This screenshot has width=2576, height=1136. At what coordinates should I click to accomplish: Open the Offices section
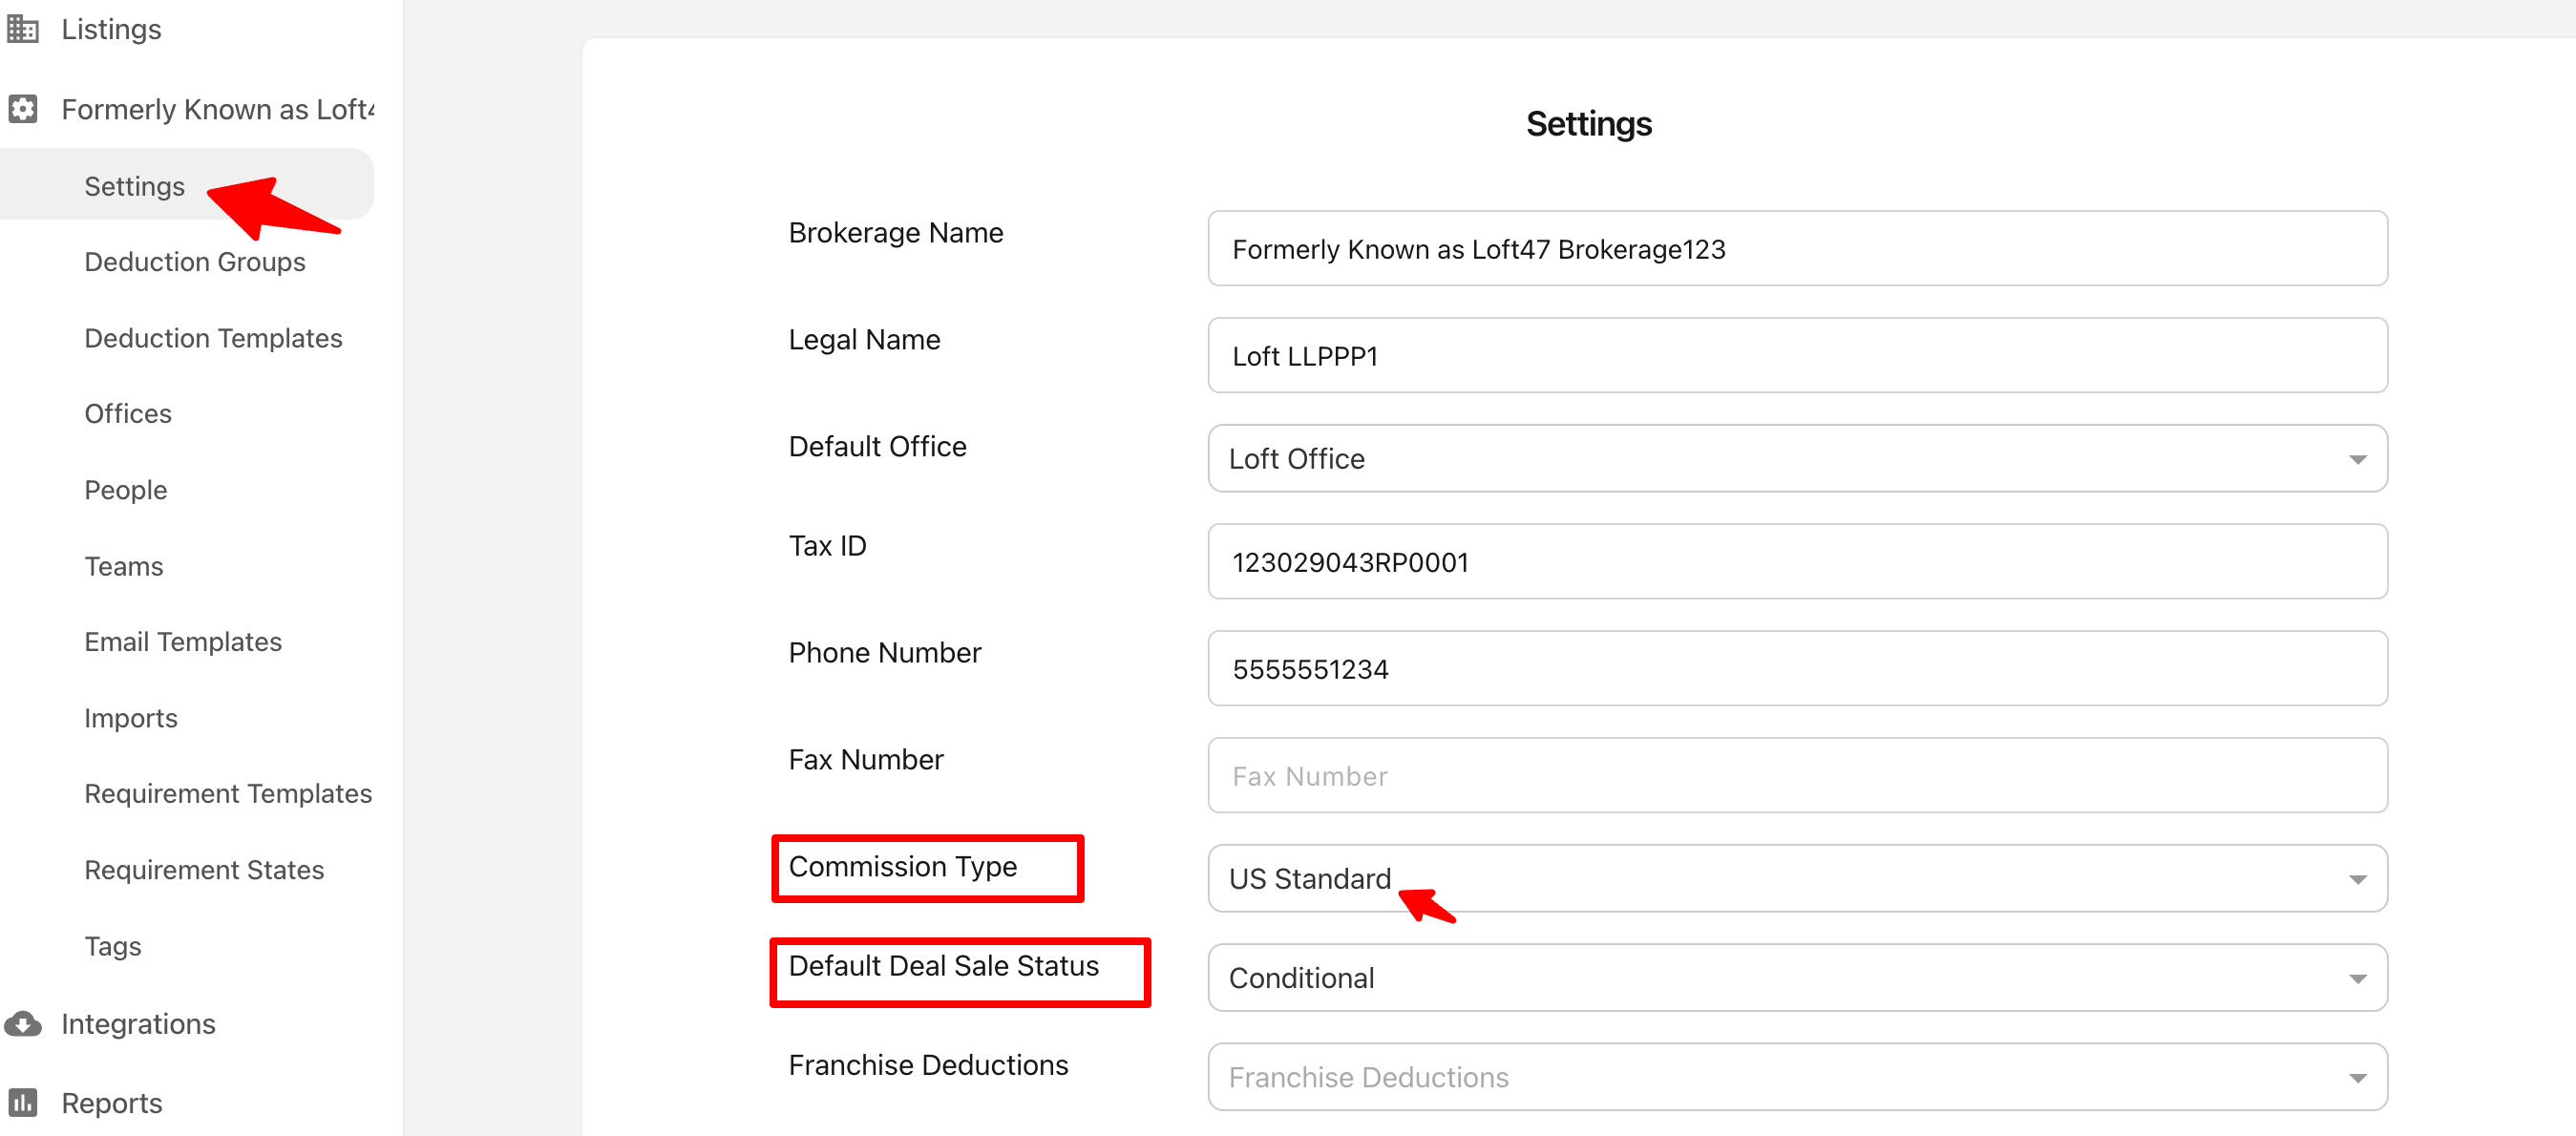(x=128, y=414)
